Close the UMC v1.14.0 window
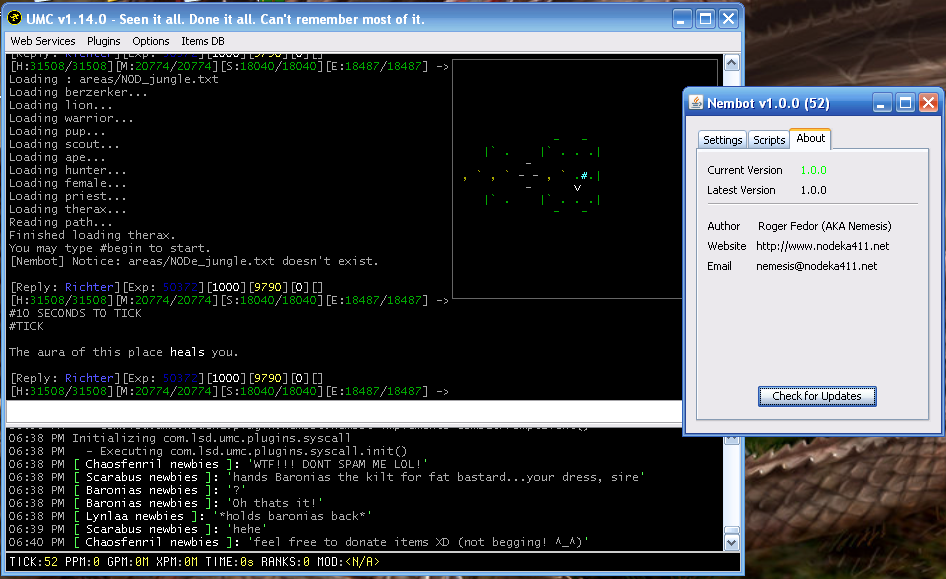Screen dimensions: 946x579 tap(729, 19)
